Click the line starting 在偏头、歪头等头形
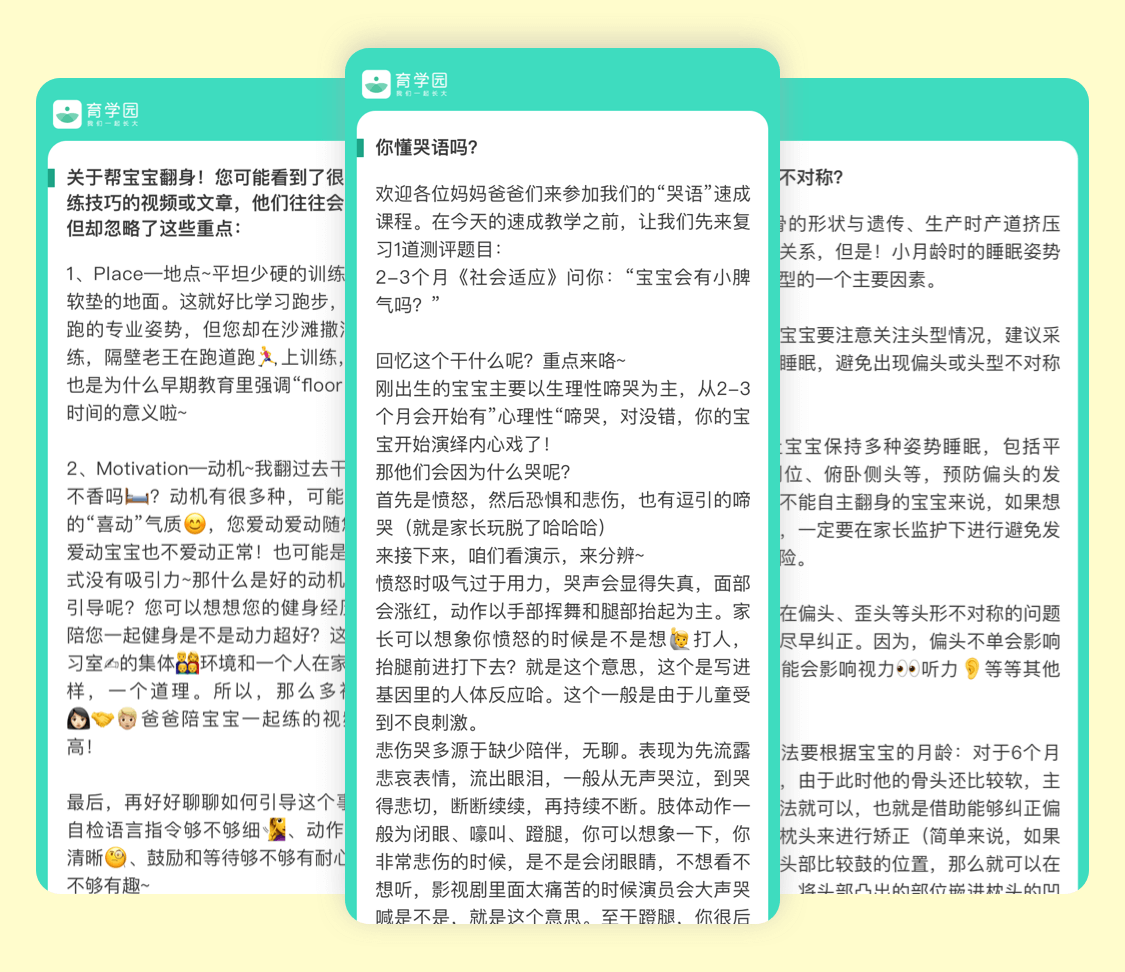Image resolution: width=1125 pixels, height=972 pixels. 920,613
